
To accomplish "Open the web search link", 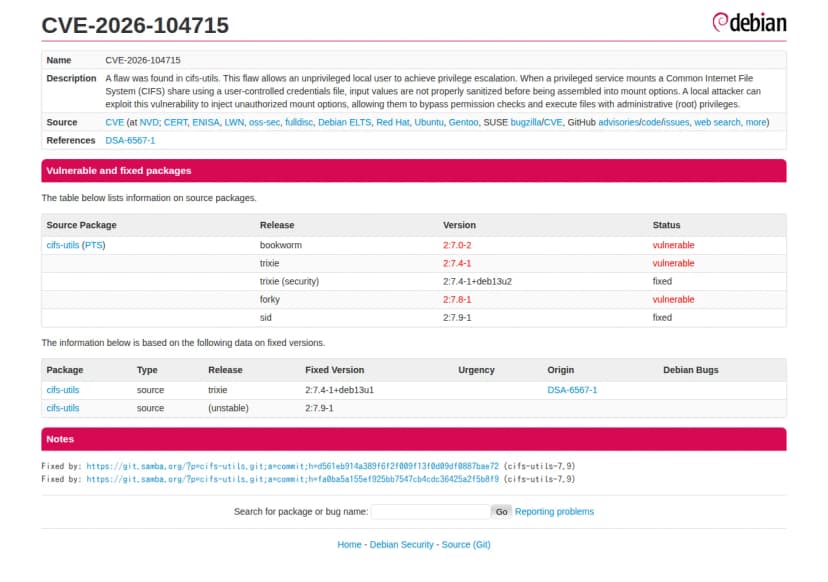I will 717,123.
